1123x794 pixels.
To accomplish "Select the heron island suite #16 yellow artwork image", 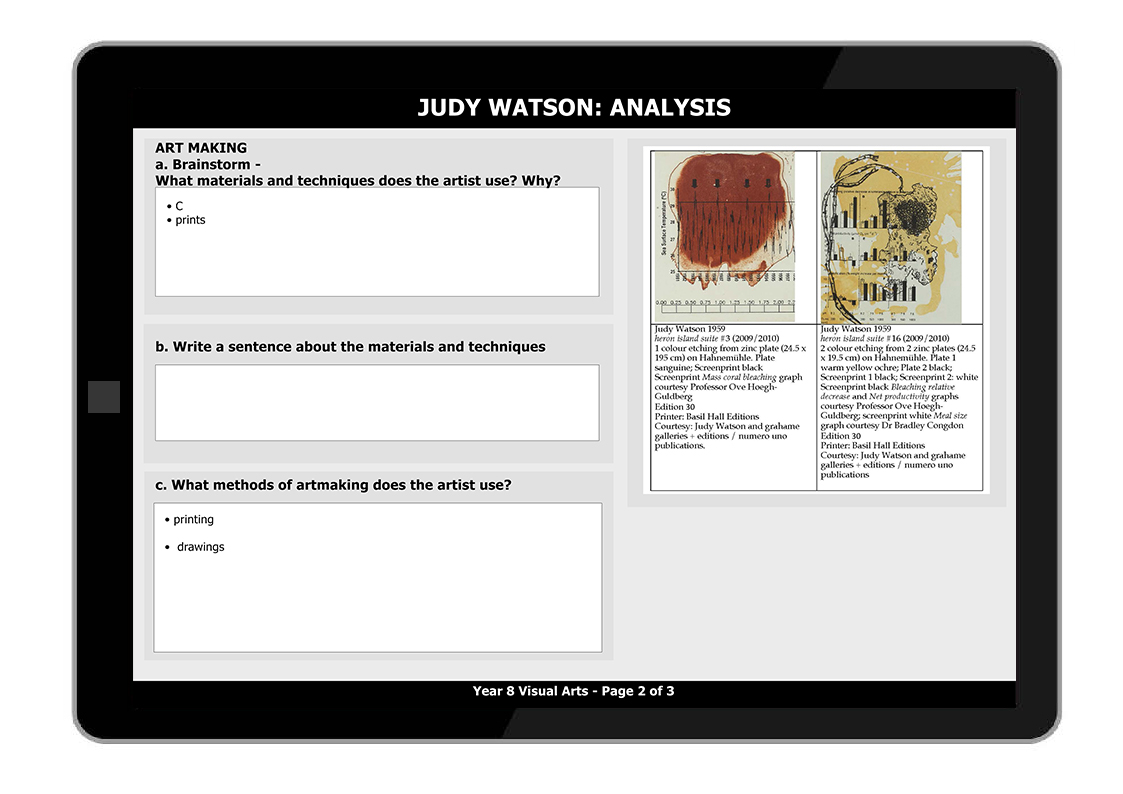I will click(x=892, y=238).
